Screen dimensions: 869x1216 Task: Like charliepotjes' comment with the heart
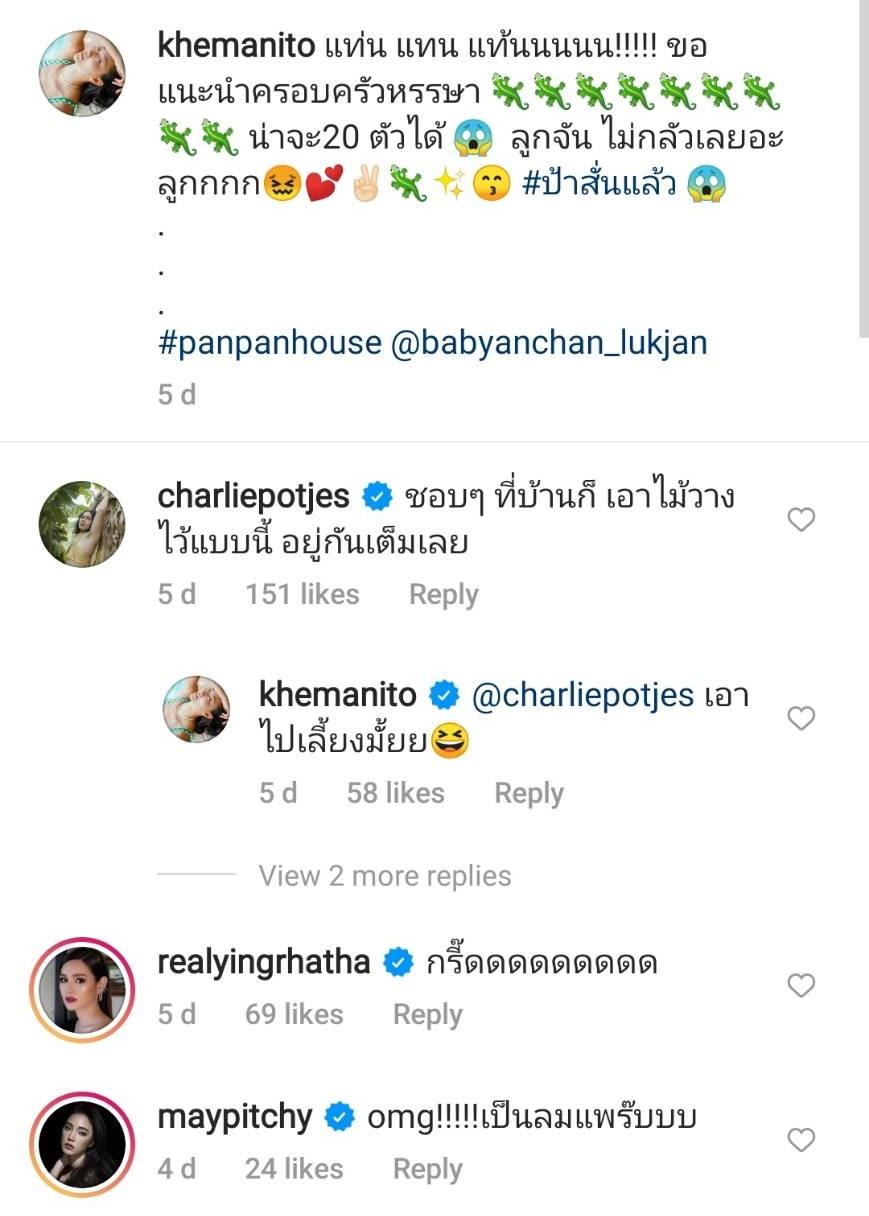point(802,519)
